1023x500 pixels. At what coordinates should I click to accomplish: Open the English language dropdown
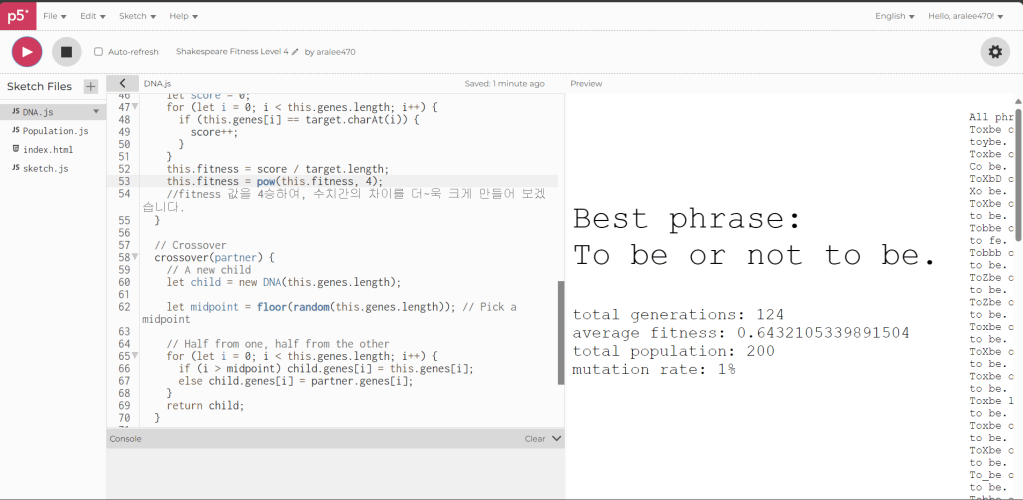tap(894, 16)
